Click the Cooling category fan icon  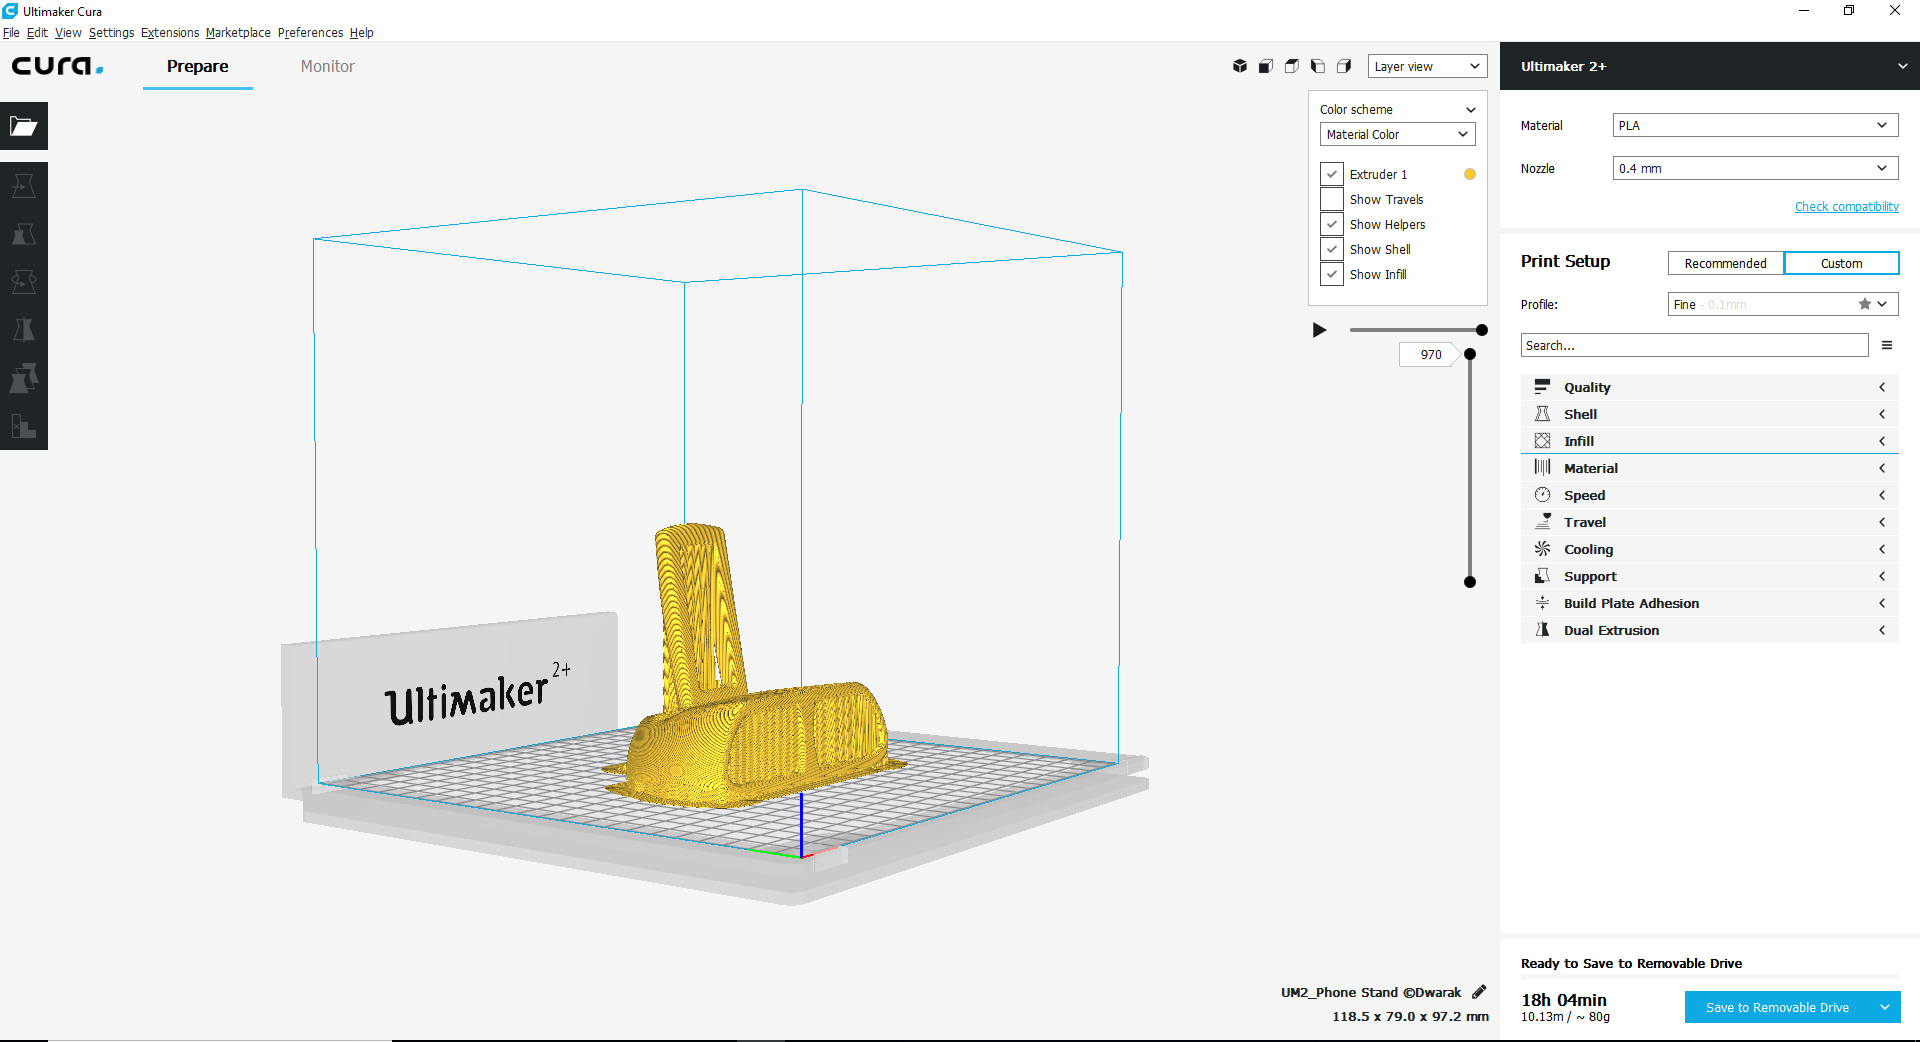(1543, 549)
